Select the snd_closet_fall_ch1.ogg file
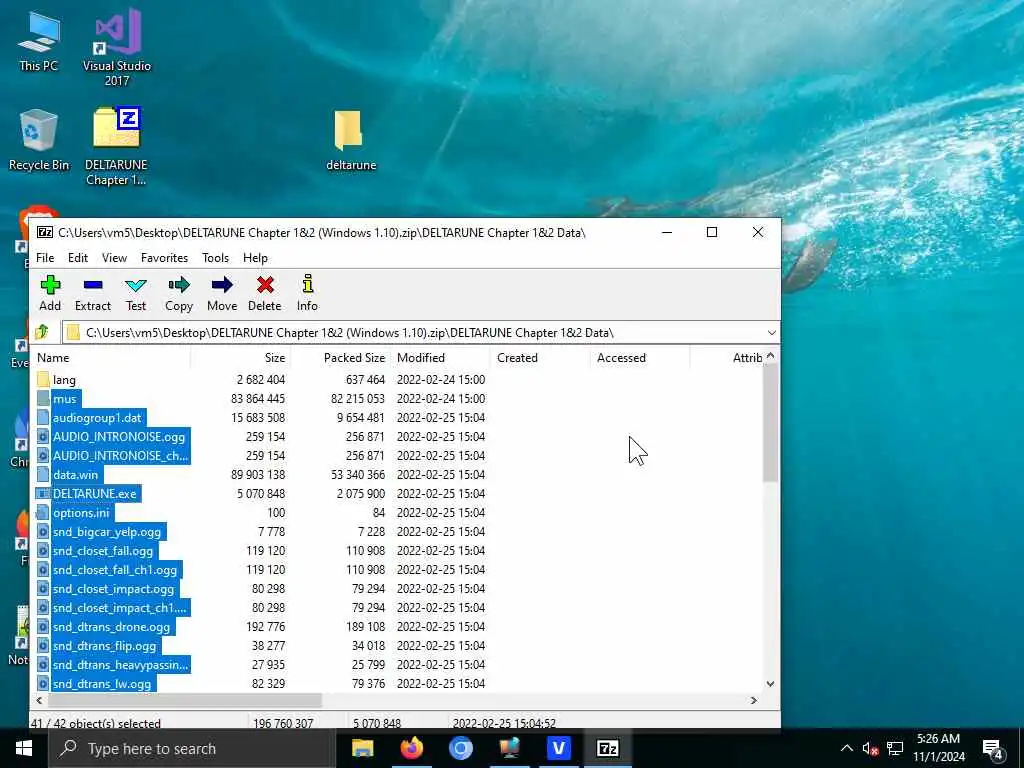Viewport: 1024px width, 768px height. coord(115,569)
